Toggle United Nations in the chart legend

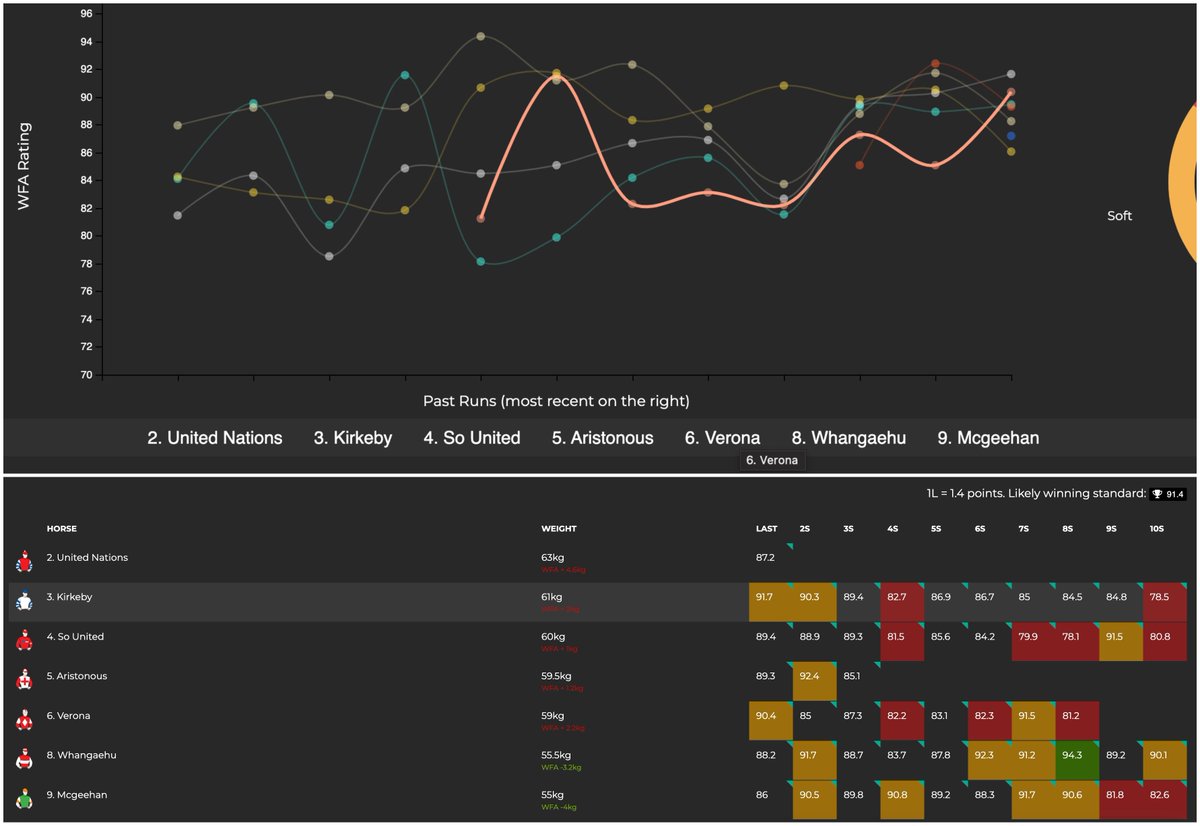215,438
